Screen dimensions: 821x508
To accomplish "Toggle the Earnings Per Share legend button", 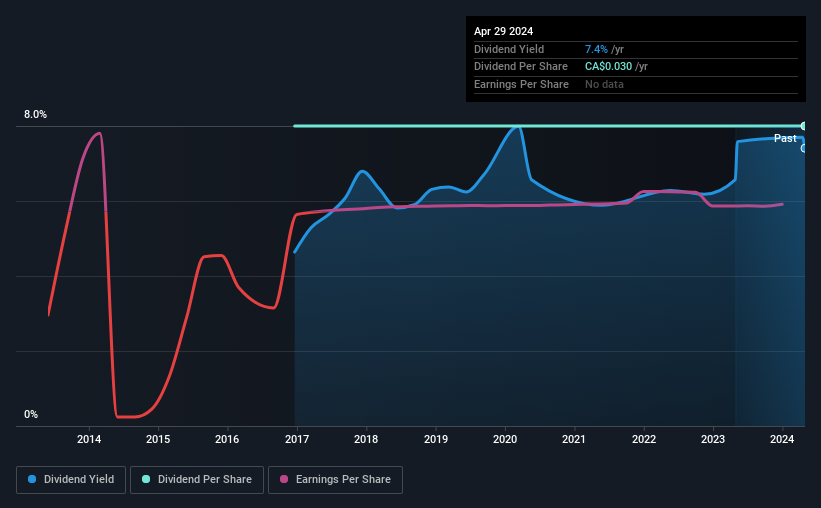I will (x=335, y=480).
